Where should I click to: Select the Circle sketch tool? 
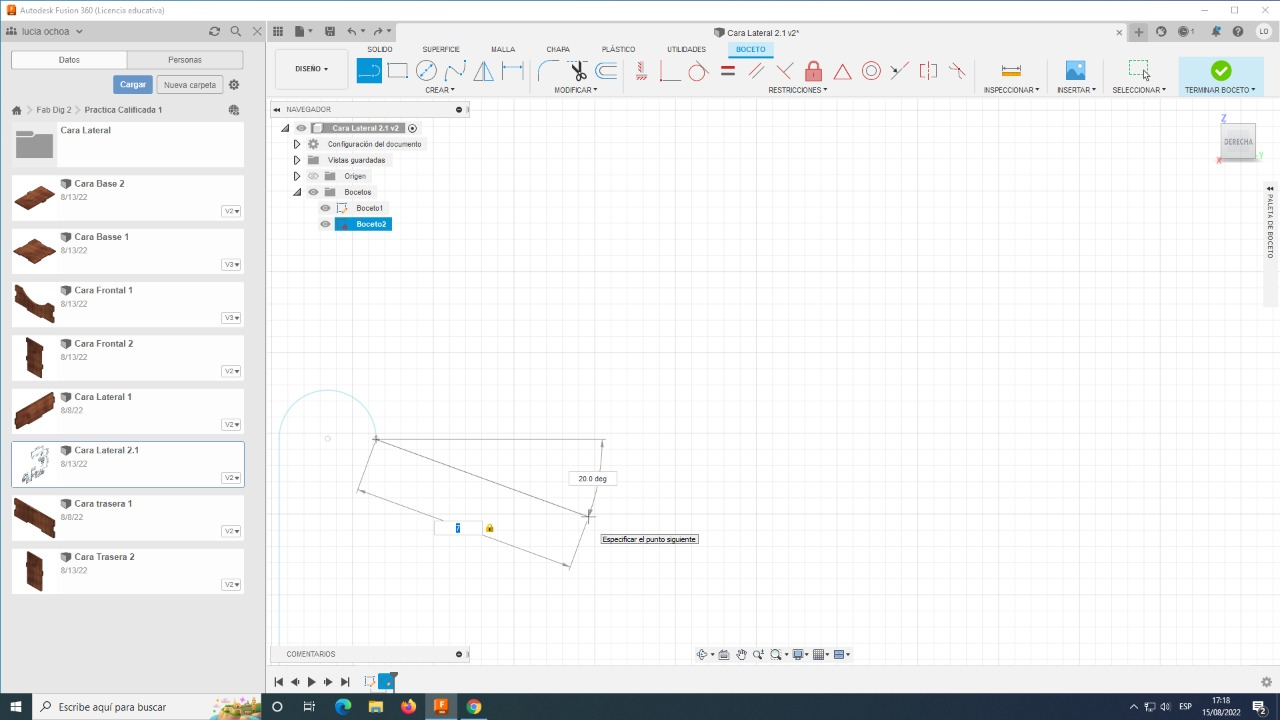[427, 71]
